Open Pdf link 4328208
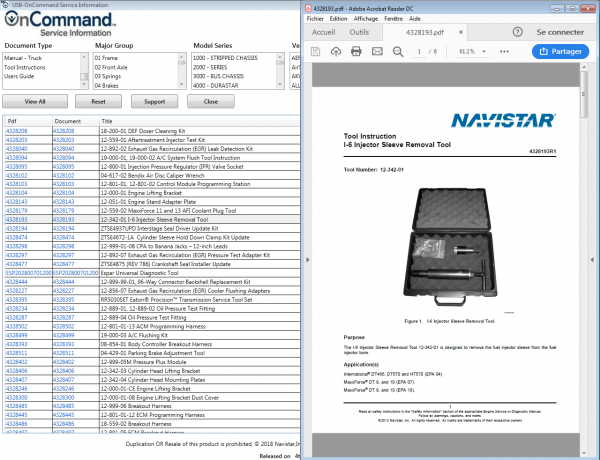Viewport: 600px width, 460px height. 16,131
